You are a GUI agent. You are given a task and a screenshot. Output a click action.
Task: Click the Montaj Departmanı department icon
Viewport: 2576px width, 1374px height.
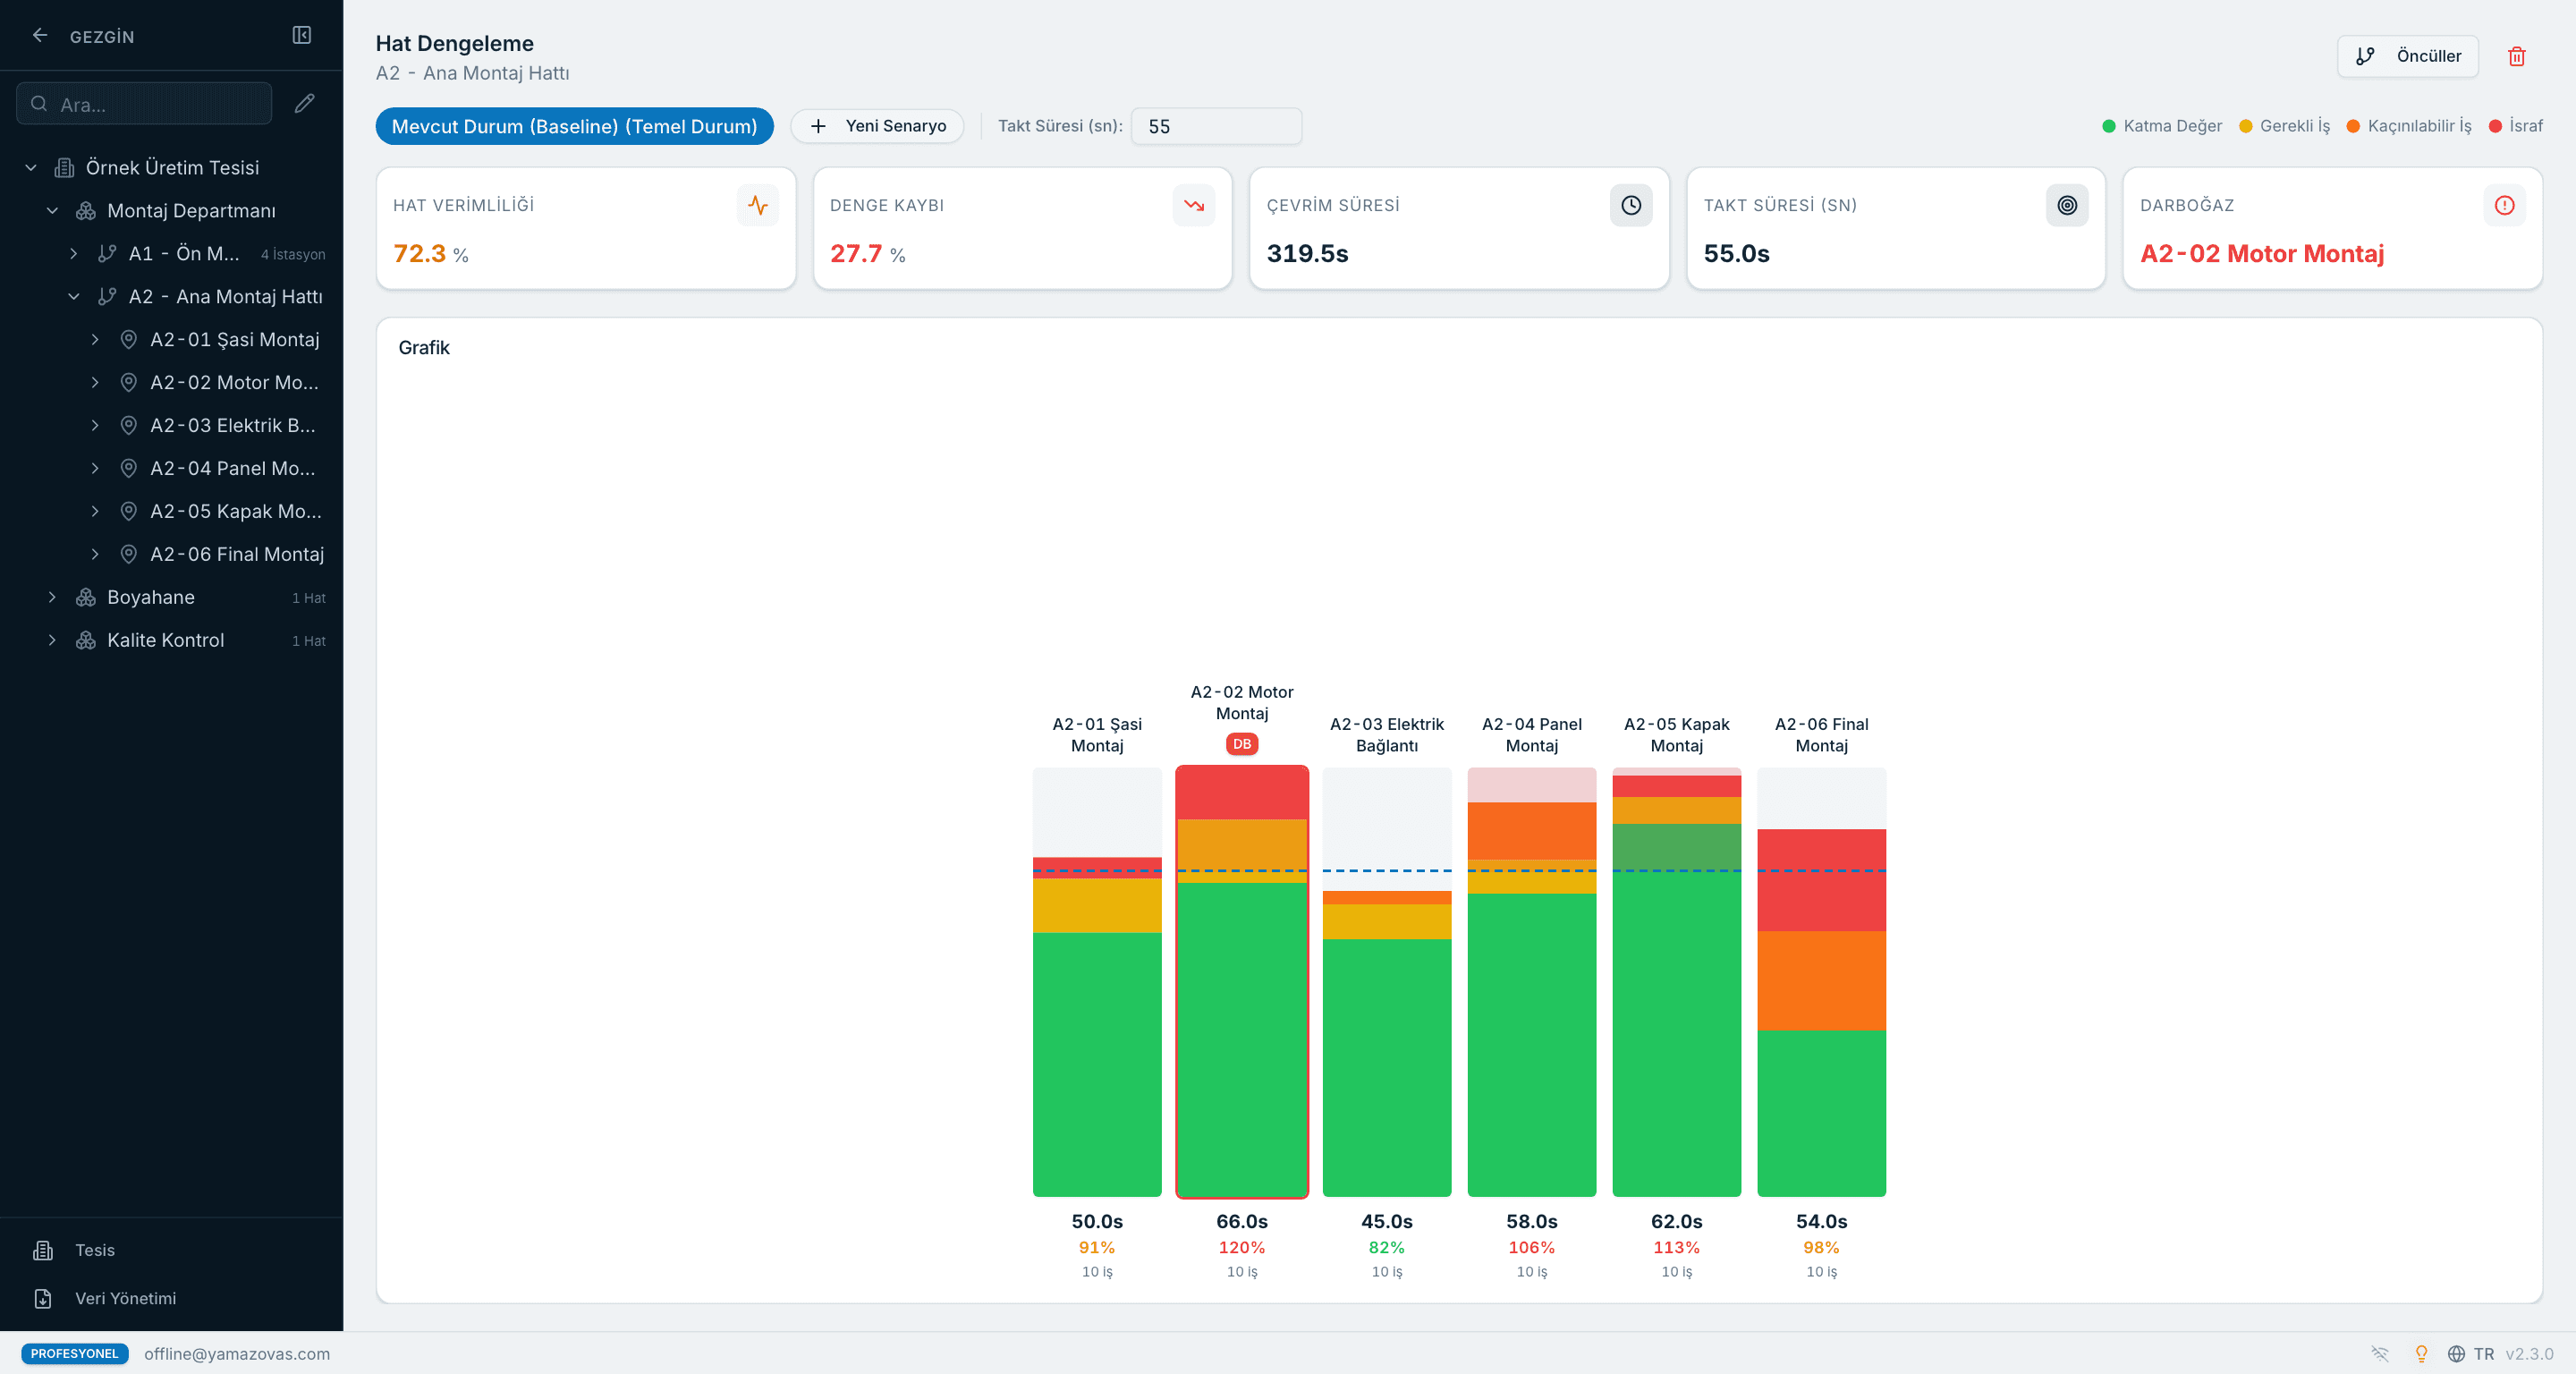[x=86, y=211]
